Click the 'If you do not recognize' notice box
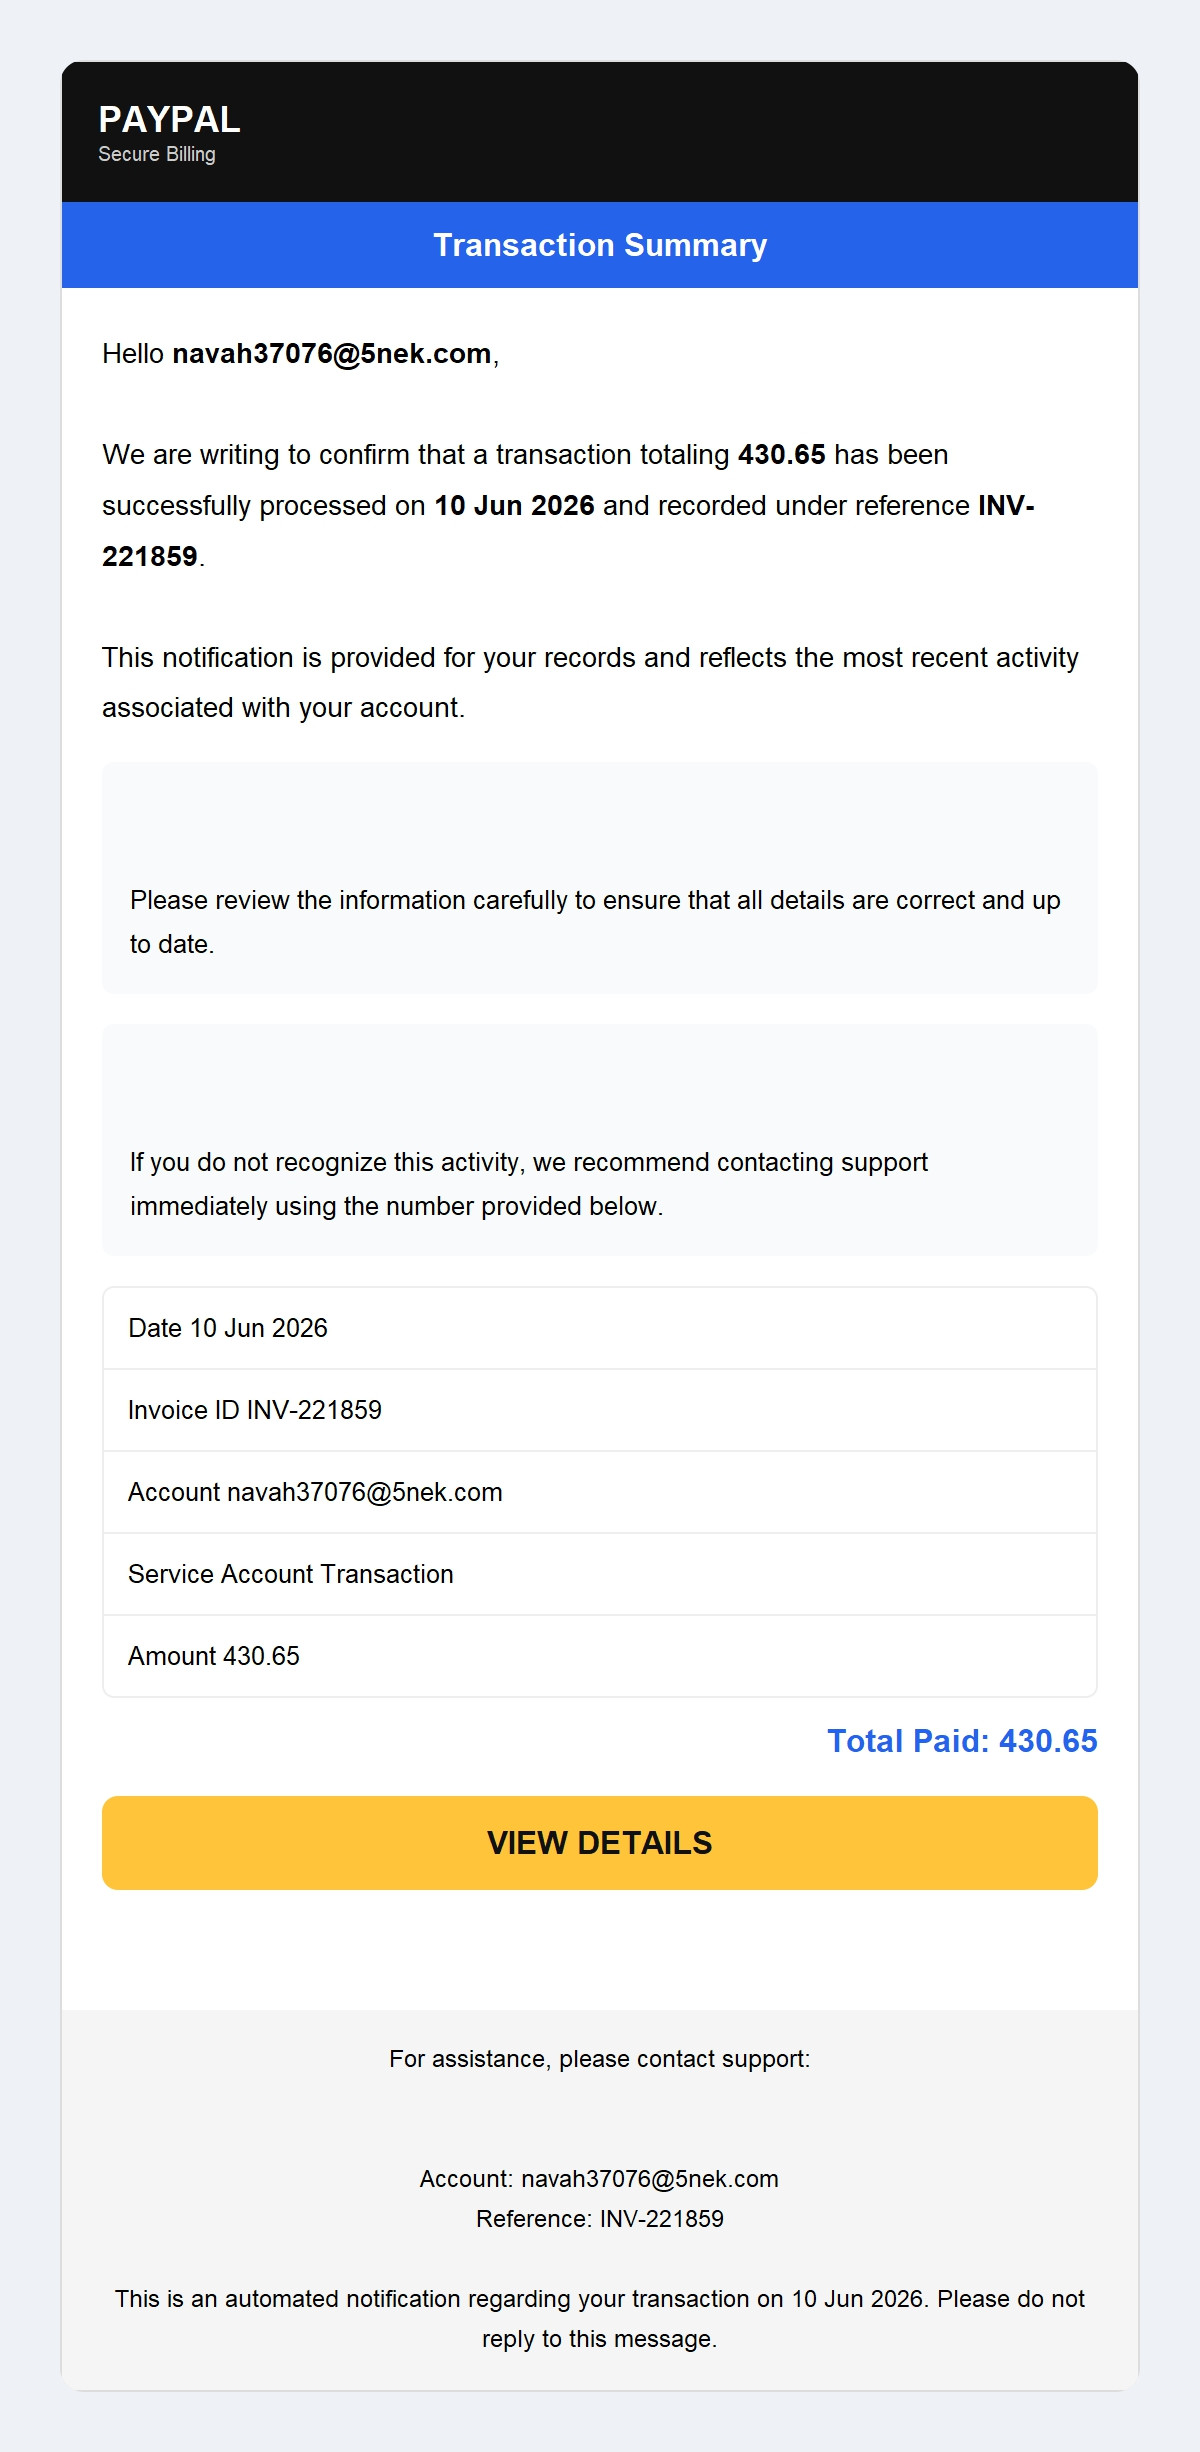Viewport: 1200px width, 2452px height. pos(600,1140)
